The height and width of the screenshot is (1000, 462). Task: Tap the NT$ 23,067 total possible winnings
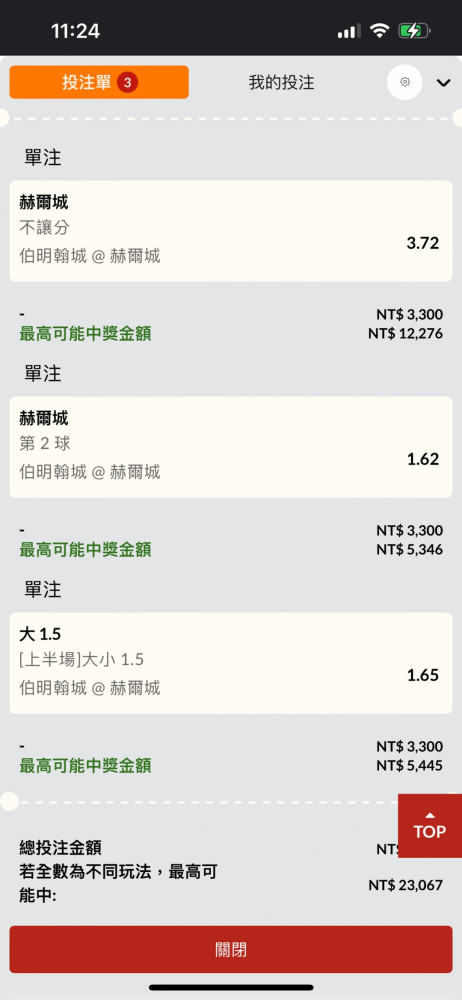click(405, 885)
